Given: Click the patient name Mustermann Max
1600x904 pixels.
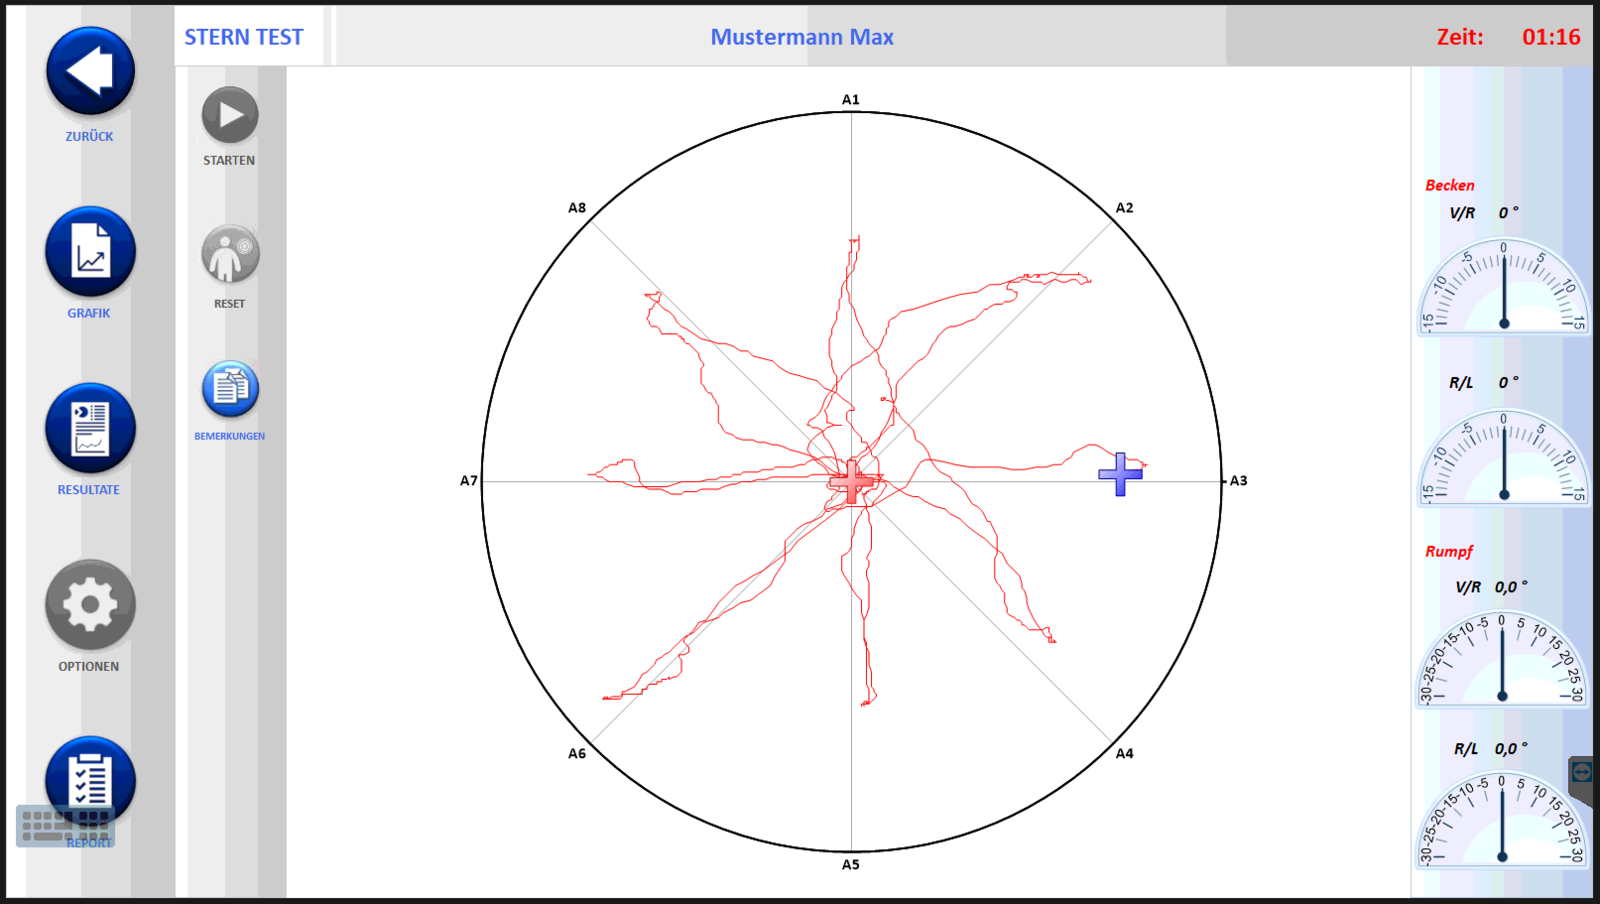Looking at the screenshot, I should 802,37.
